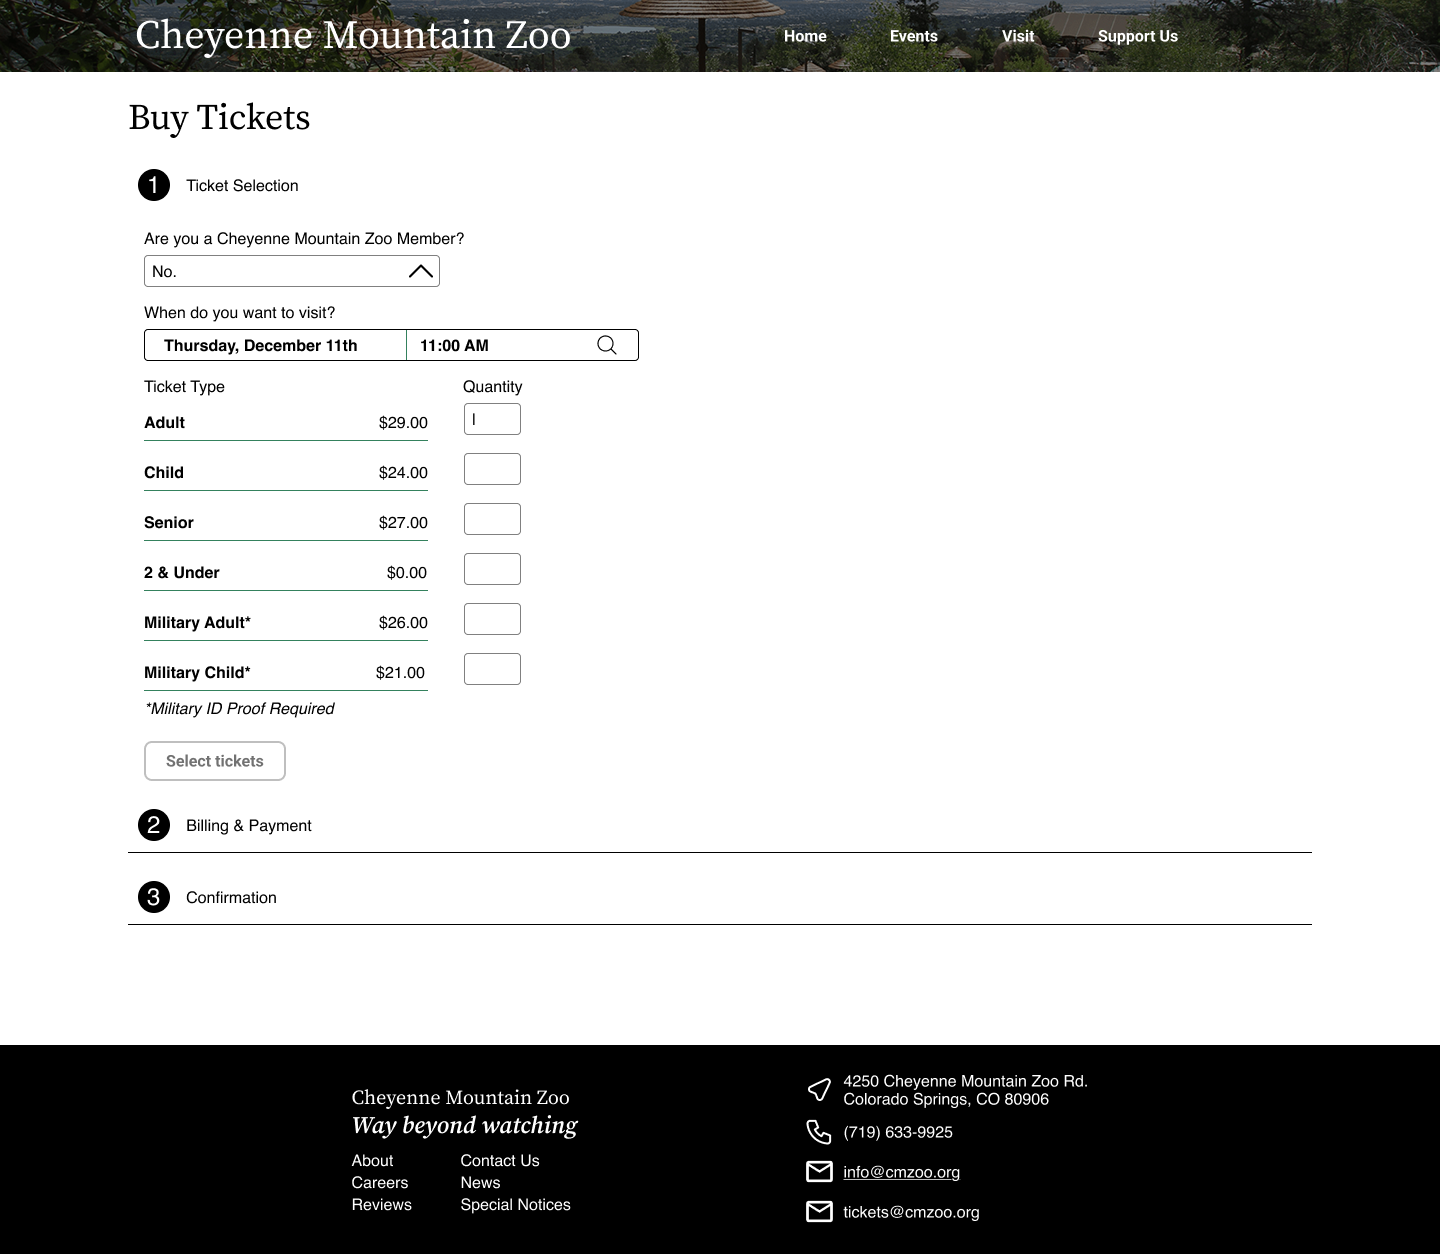Click the Cheyenne Mountain Zoo Member question label
The height and width of the screenshot is (1254, 1440).
tap(304, 238)
